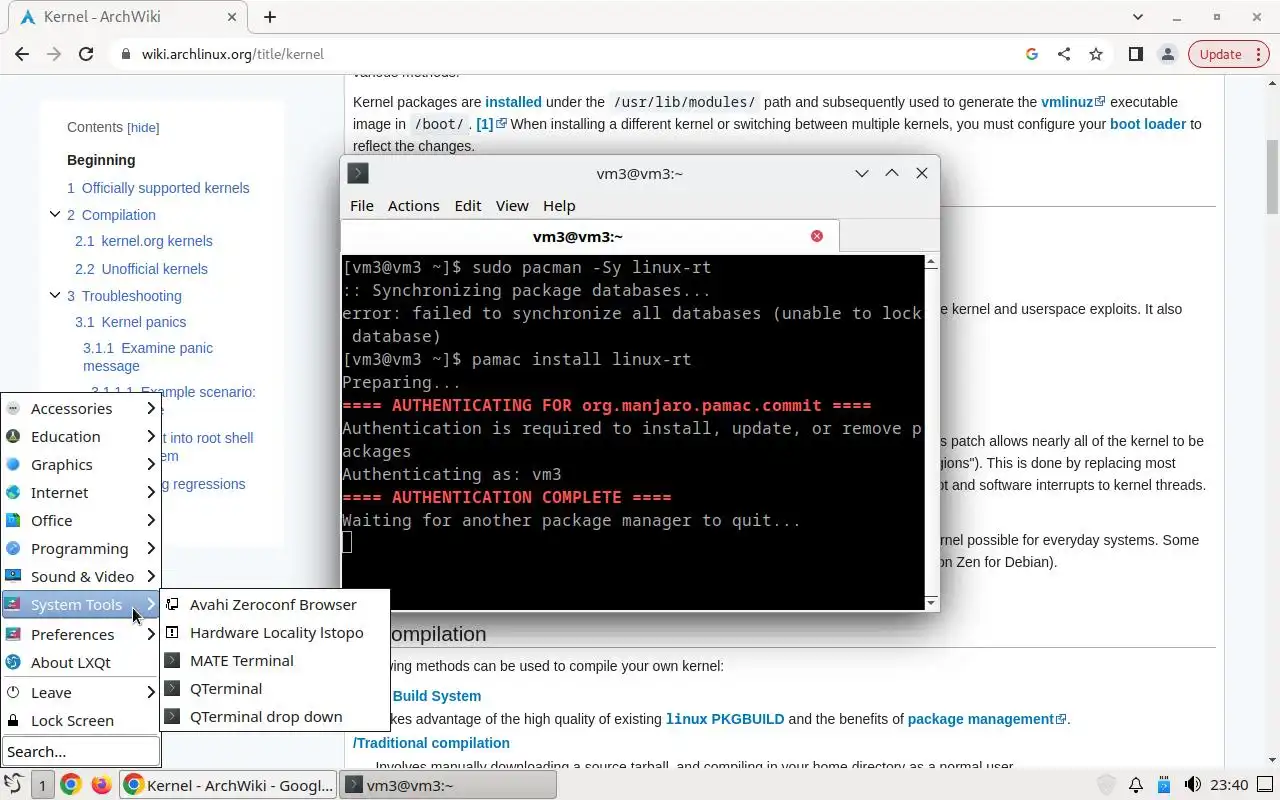The width and height of the screenshot is (1280, 800).
Task: Close the vm3@vm3 terminal tab
Action: 817,236
